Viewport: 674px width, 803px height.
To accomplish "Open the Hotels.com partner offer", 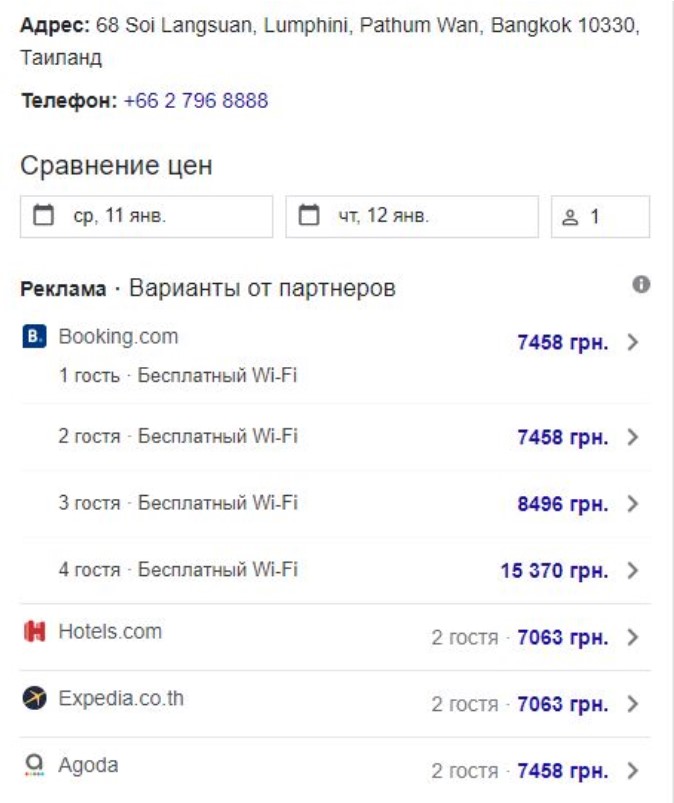I will point(110,632).
